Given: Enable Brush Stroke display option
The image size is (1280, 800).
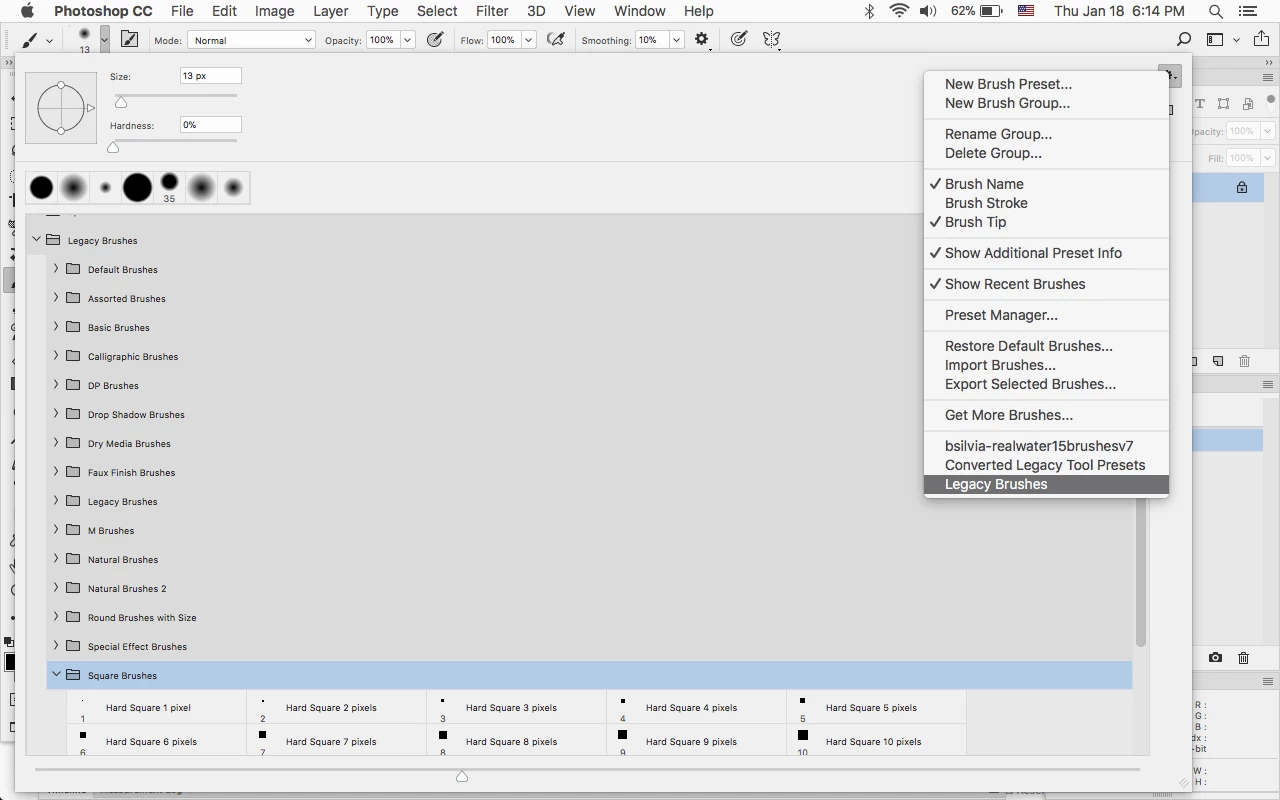Looking at the screenshot, I should [986, 203].
